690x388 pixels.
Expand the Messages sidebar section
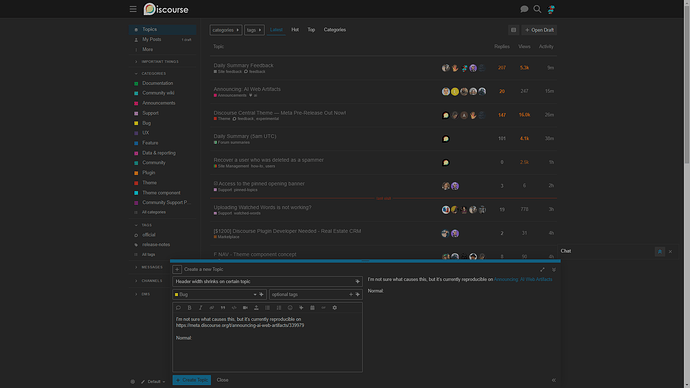152,267
